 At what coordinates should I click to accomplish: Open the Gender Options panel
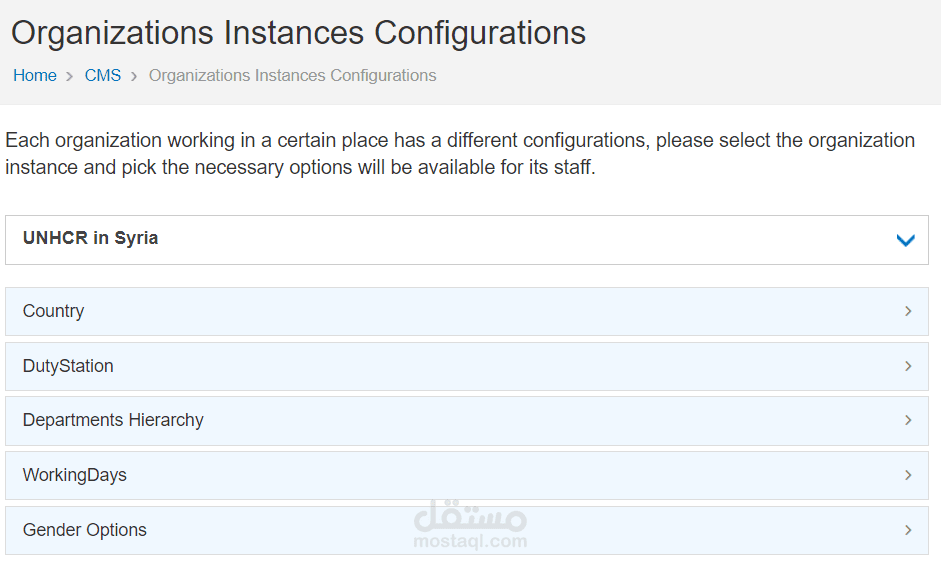point(85,530)
